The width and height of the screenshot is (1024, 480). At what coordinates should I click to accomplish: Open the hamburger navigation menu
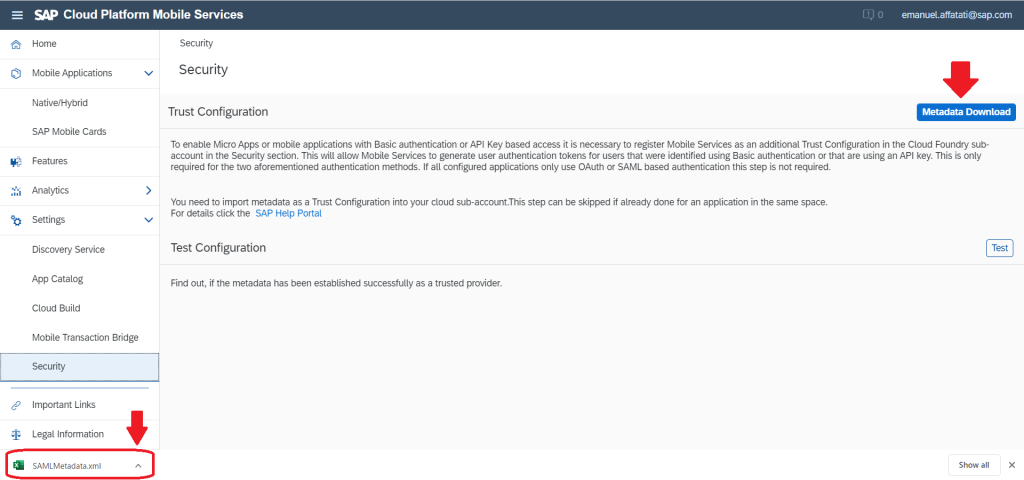tap(17, 14)
